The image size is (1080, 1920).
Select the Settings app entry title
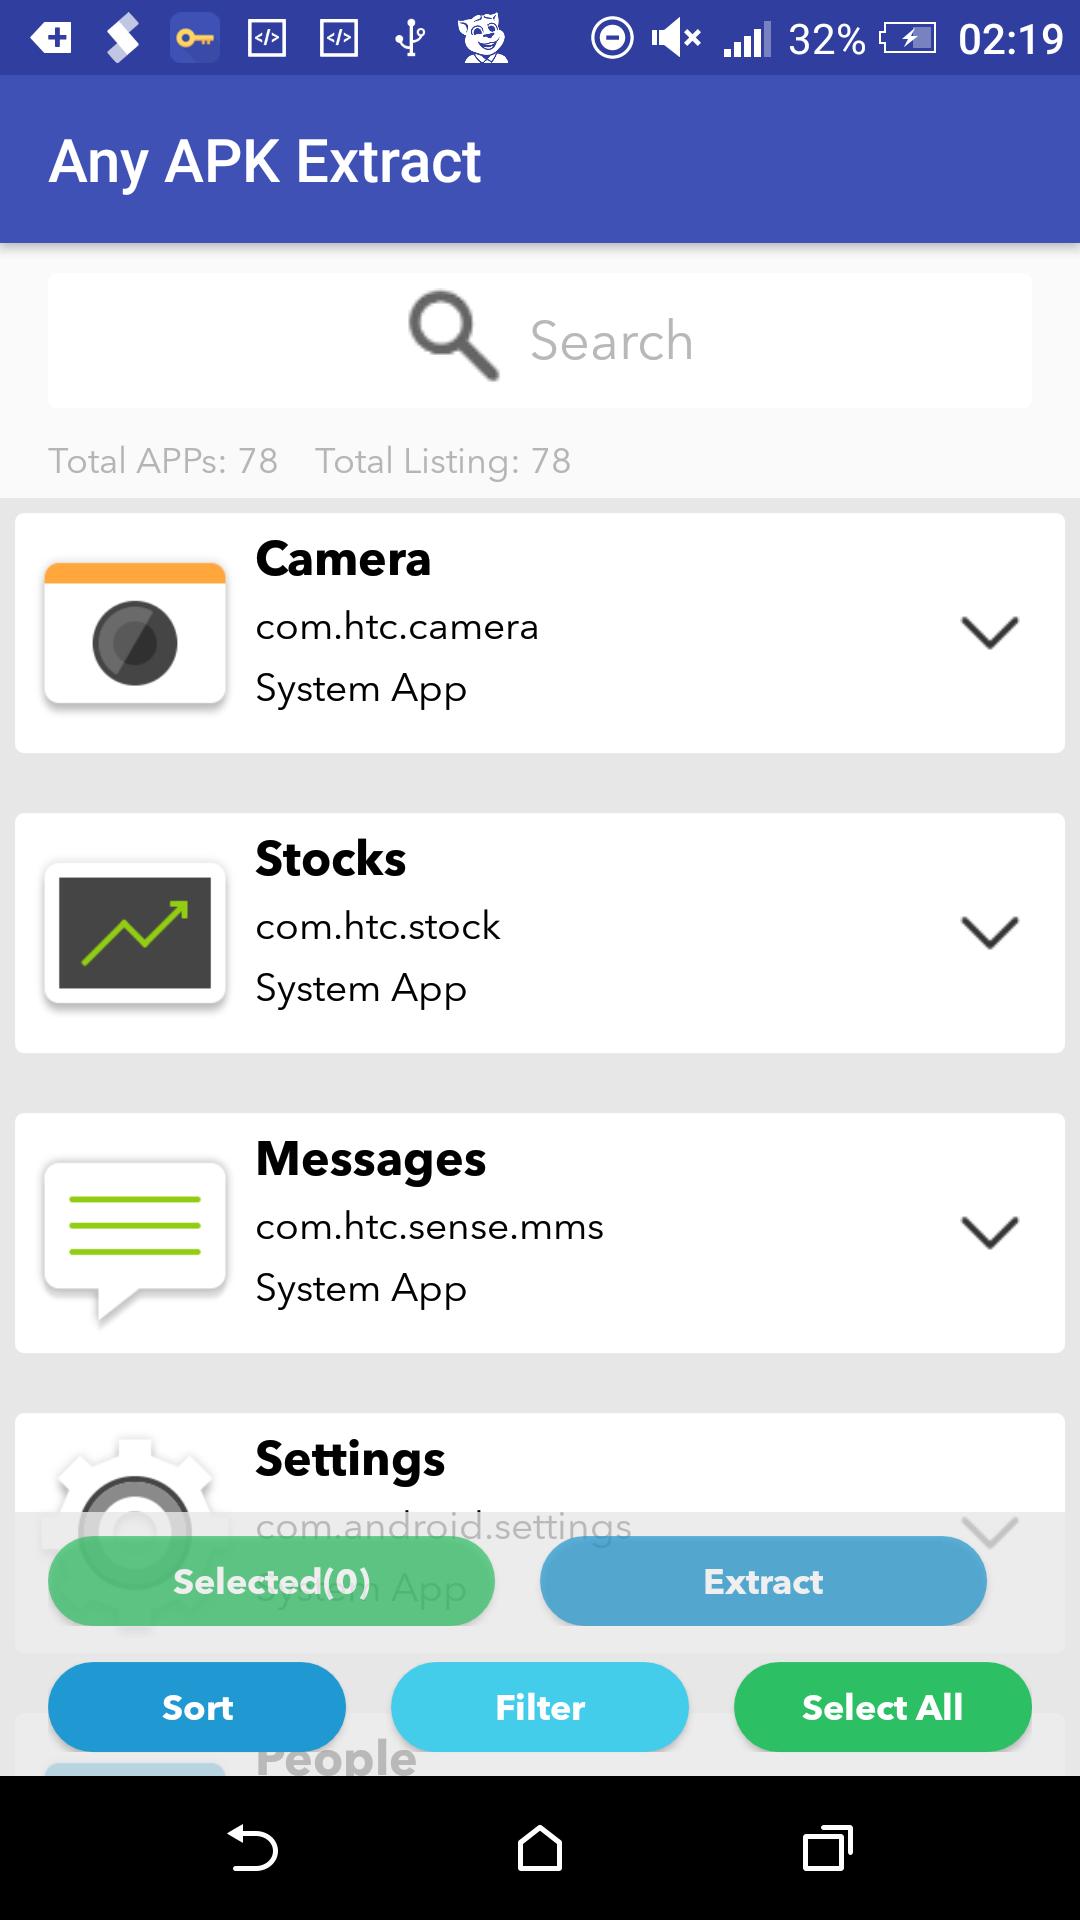tap(350, 1459)
